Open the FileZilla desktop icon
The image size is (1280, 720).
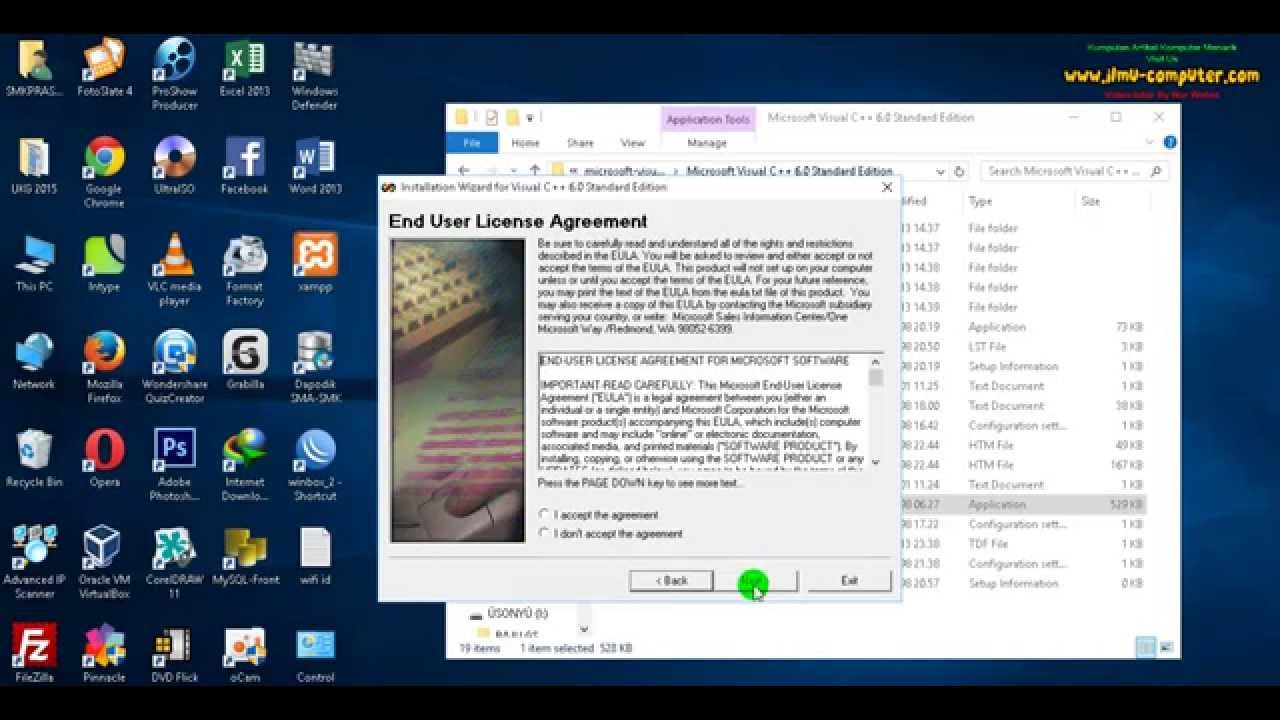tap(34, 653)
